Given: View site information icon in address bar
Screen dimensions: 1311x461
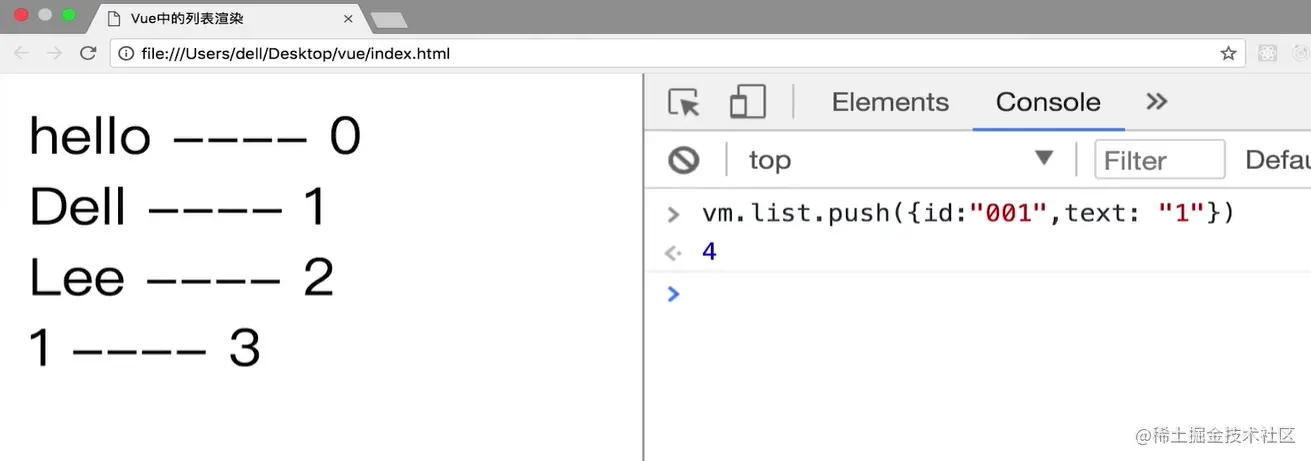Looking at the screenshot, I should 126,53.
